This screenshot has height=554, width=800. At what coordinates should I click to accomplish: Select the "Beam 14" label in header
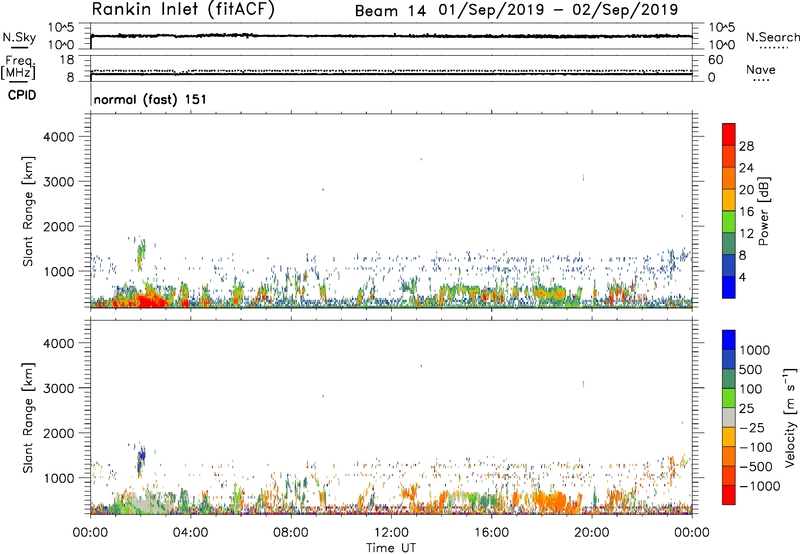coord(390,11)
